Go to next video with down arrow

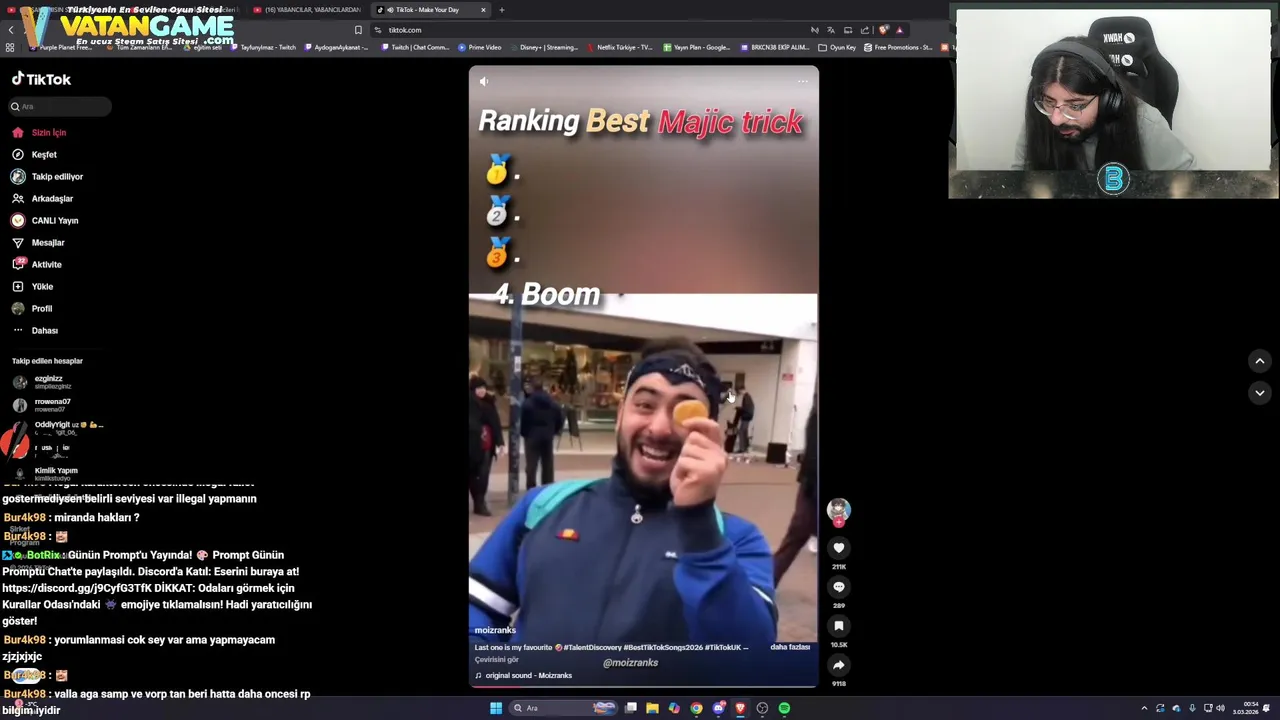(x=1260, y=393)
